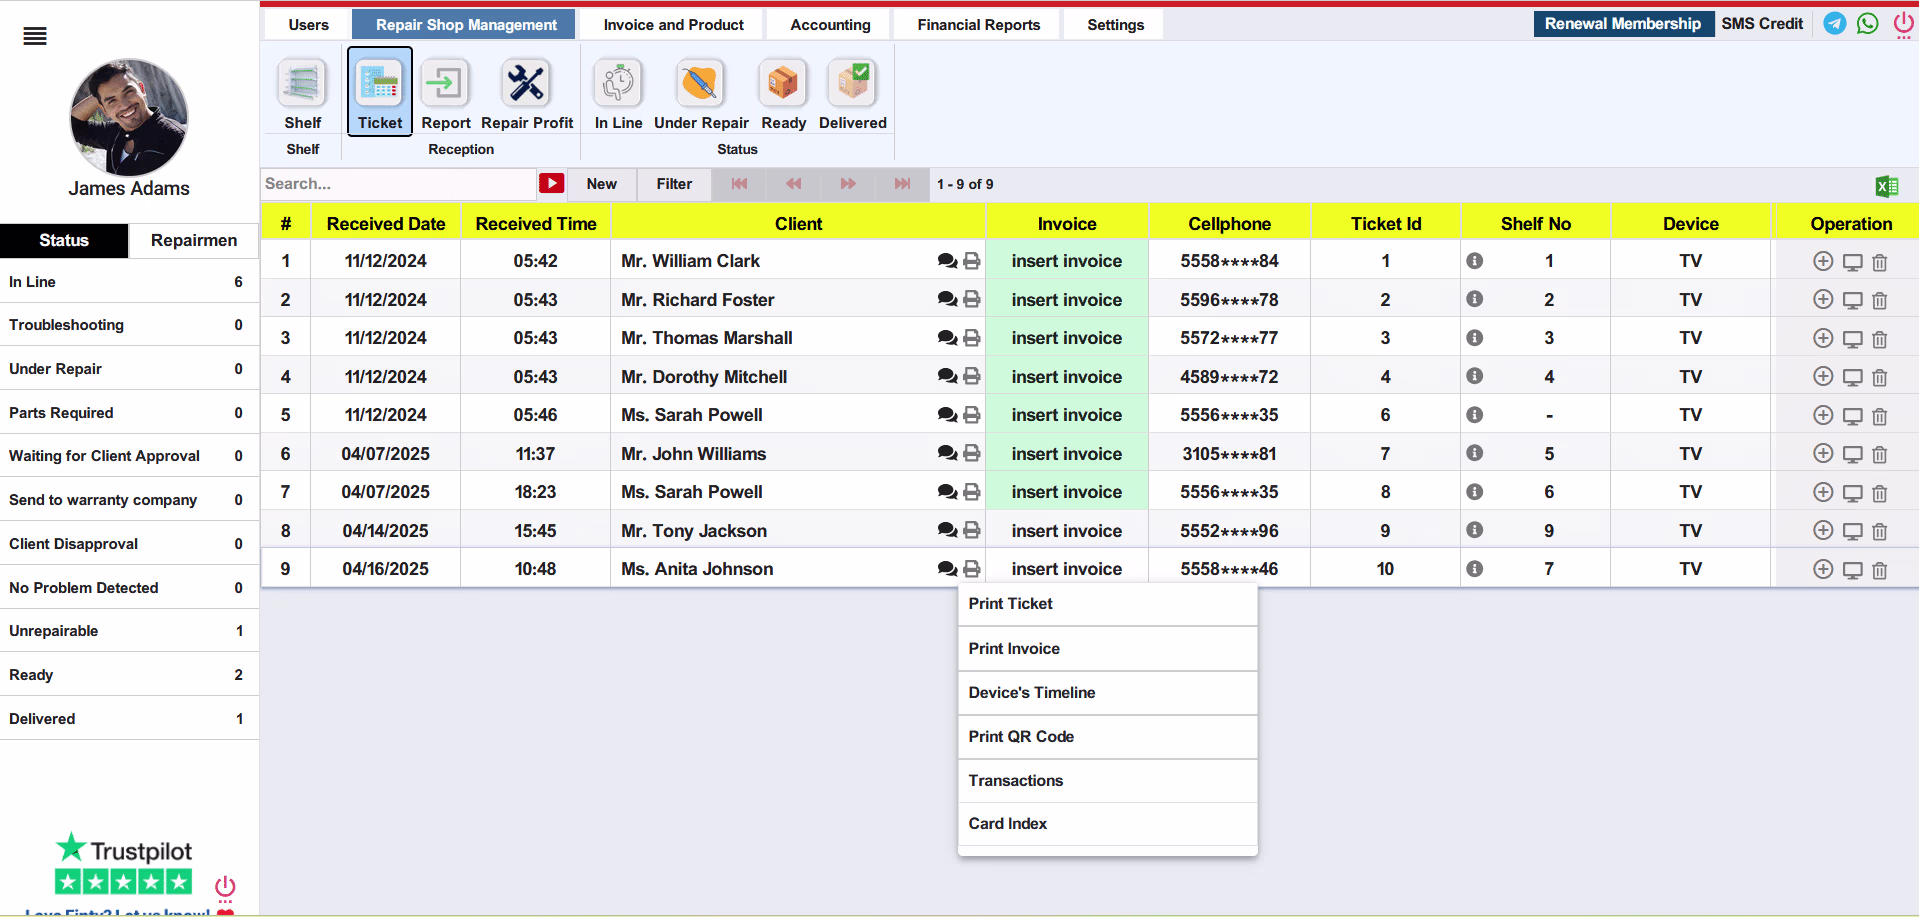Open the Report icon

point(445,83)
